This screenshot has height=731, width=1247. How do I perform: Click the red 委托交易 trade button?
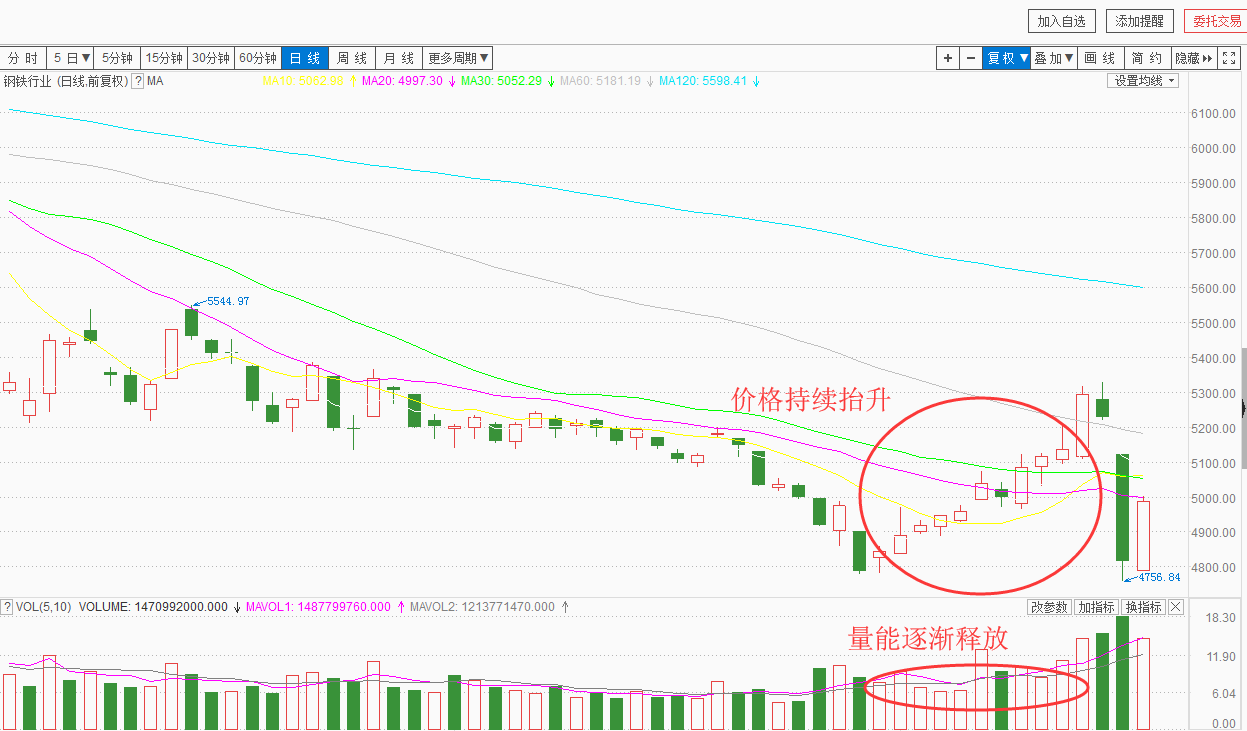[1214, 21]
